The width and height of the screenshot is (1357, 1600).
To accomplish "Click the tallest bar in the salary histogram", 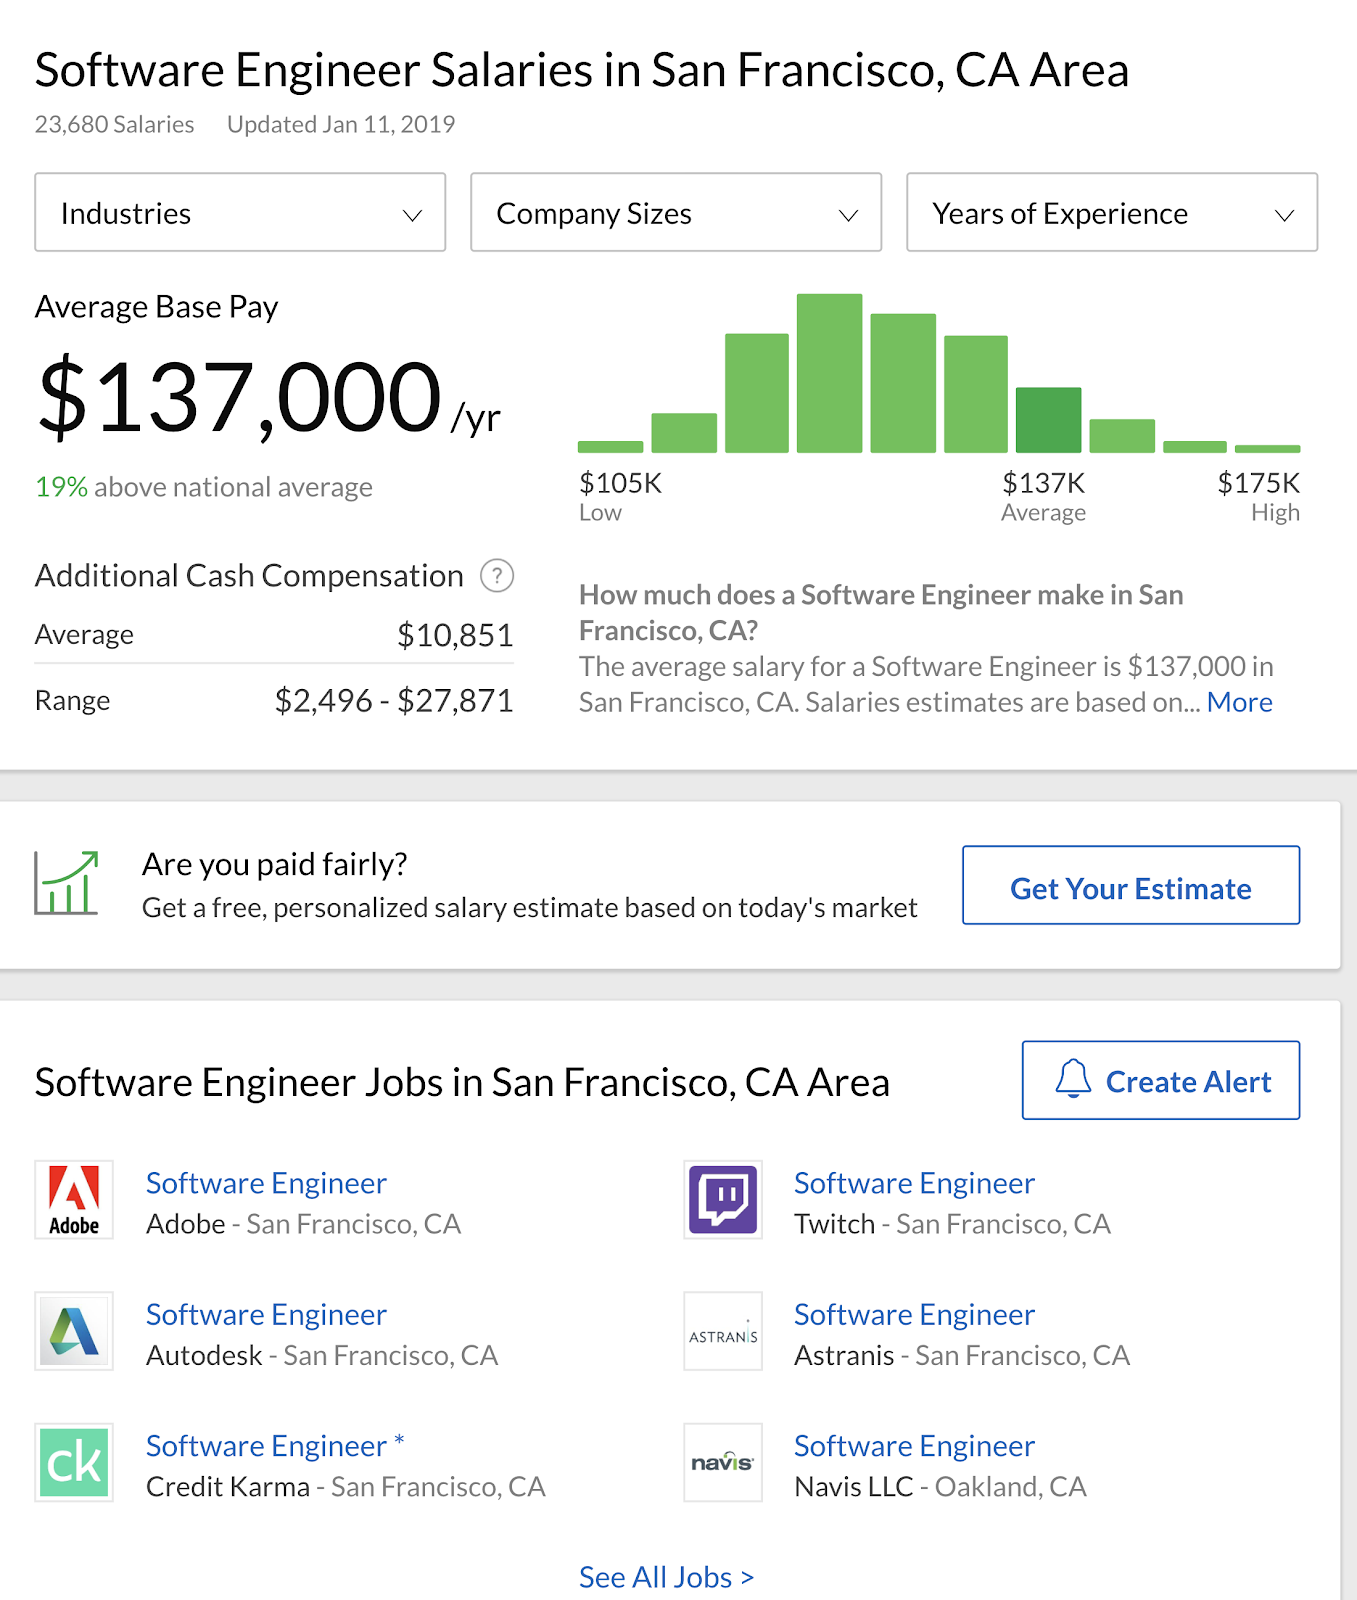I will (x=829, y=373).
